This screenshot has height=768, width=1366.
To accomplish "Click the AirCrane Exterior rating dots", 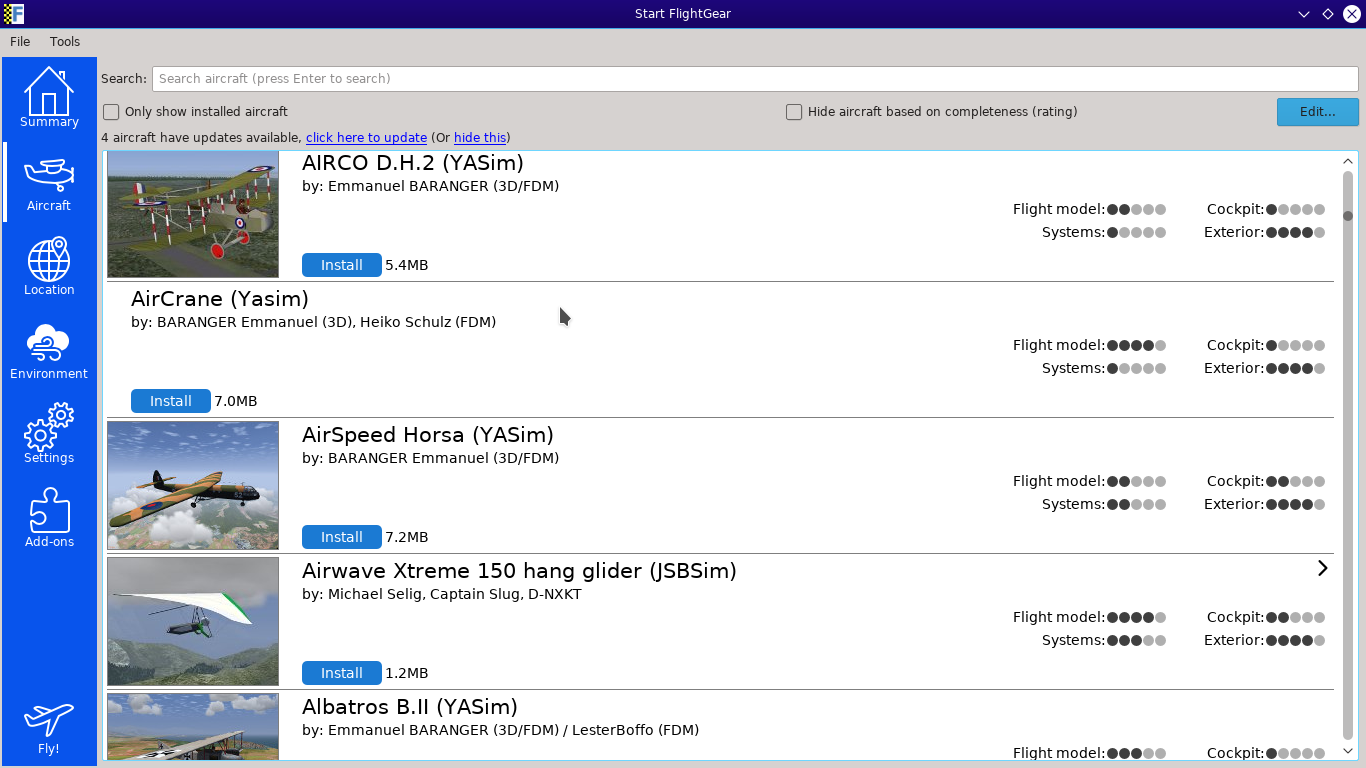I will click(1295, 368).
